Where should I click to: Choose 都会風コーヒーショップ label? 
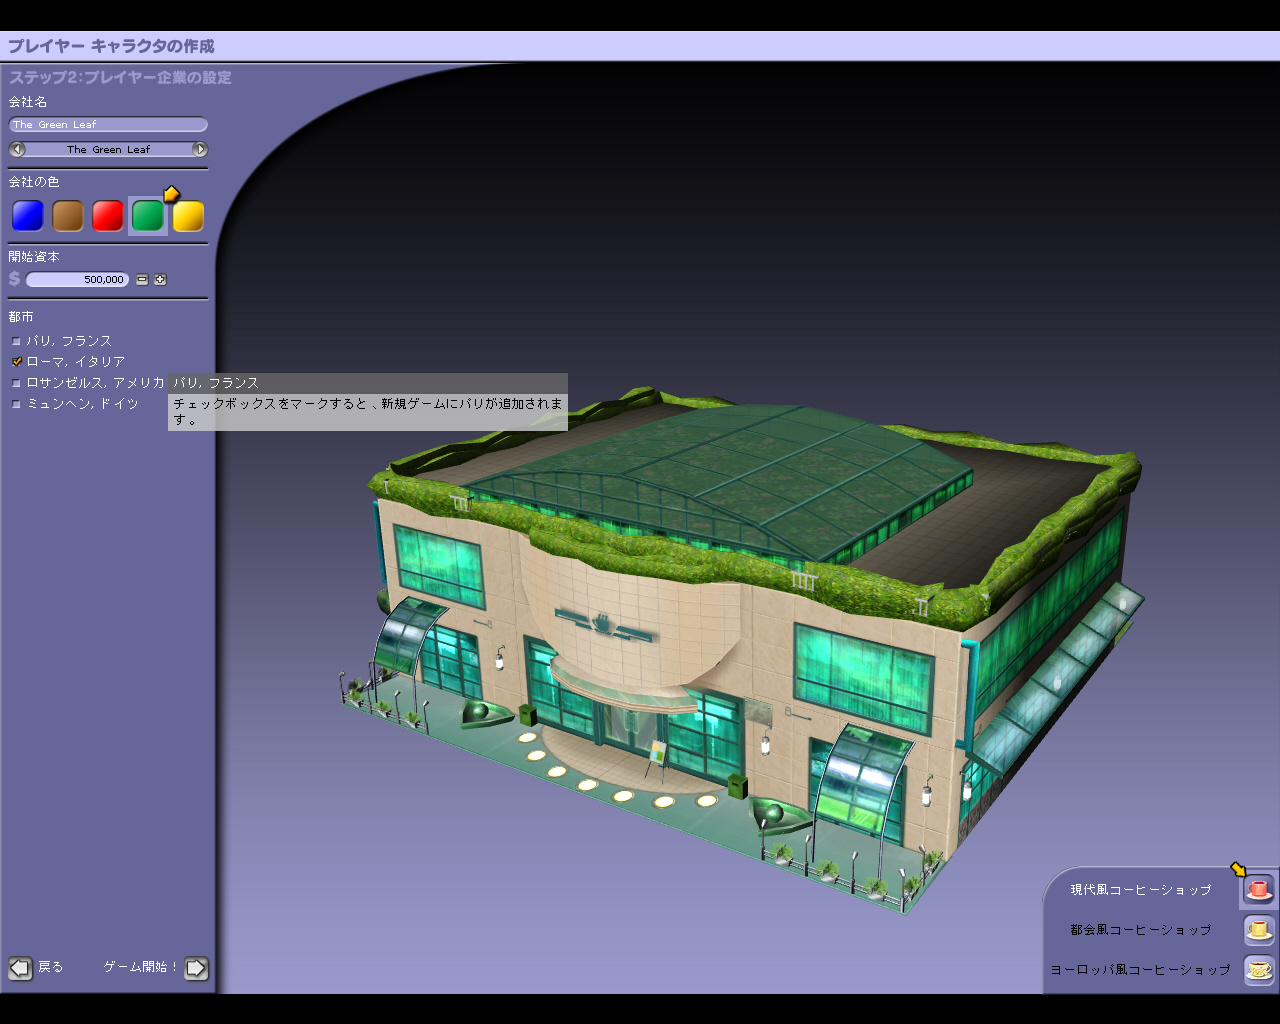[x=1141, y=930]
